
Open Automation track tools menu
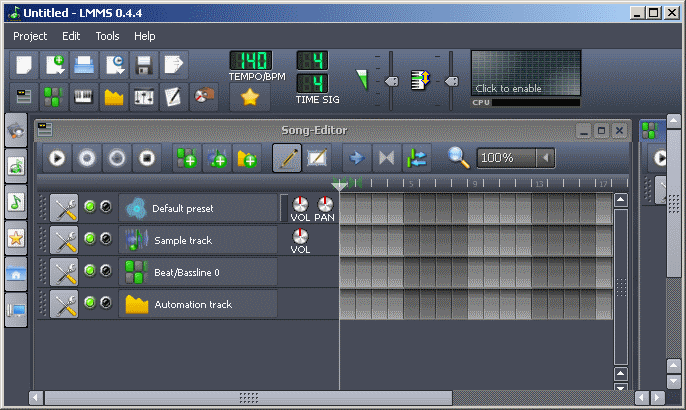point(64,303)
